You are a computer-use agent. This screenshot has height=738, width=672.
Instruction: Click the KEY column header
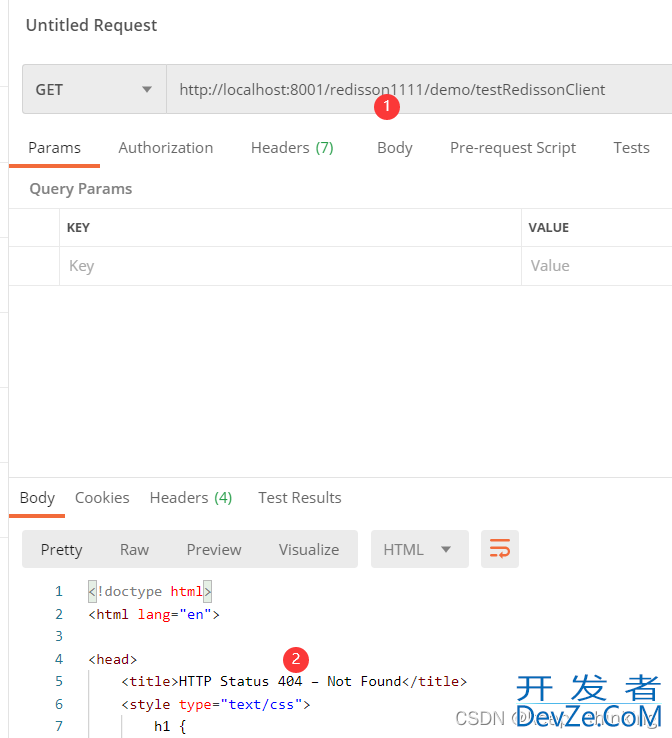coord(78,228)
